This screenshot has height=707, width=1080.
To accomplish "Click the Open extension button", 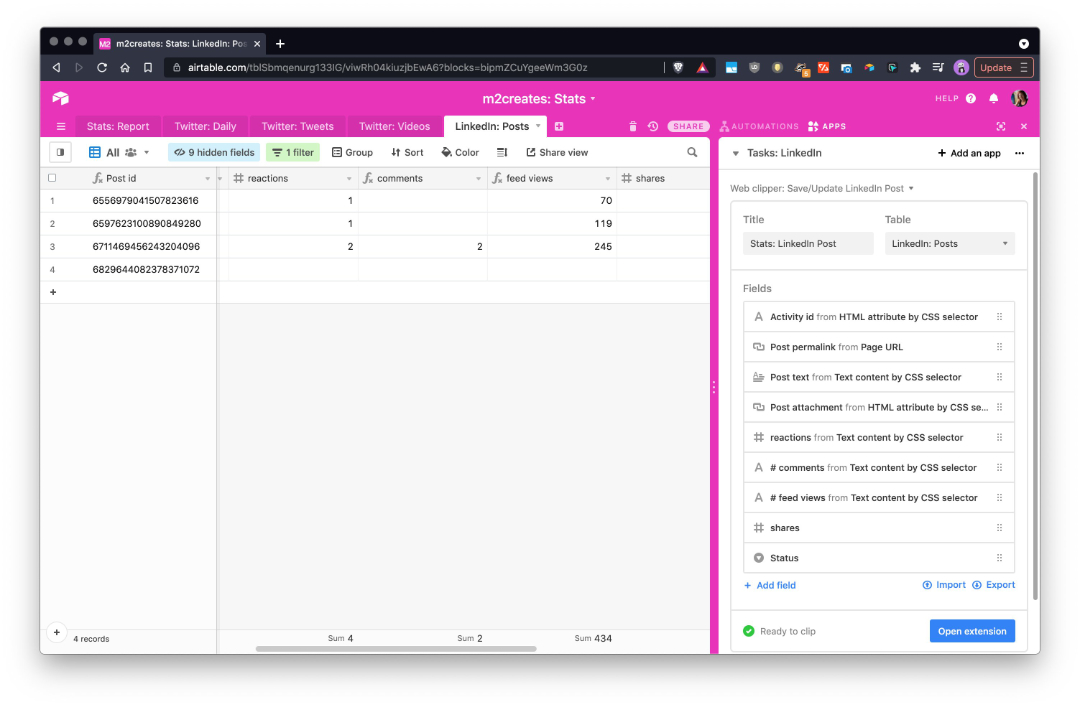I will pyautogui.click(x=971, y=631).
